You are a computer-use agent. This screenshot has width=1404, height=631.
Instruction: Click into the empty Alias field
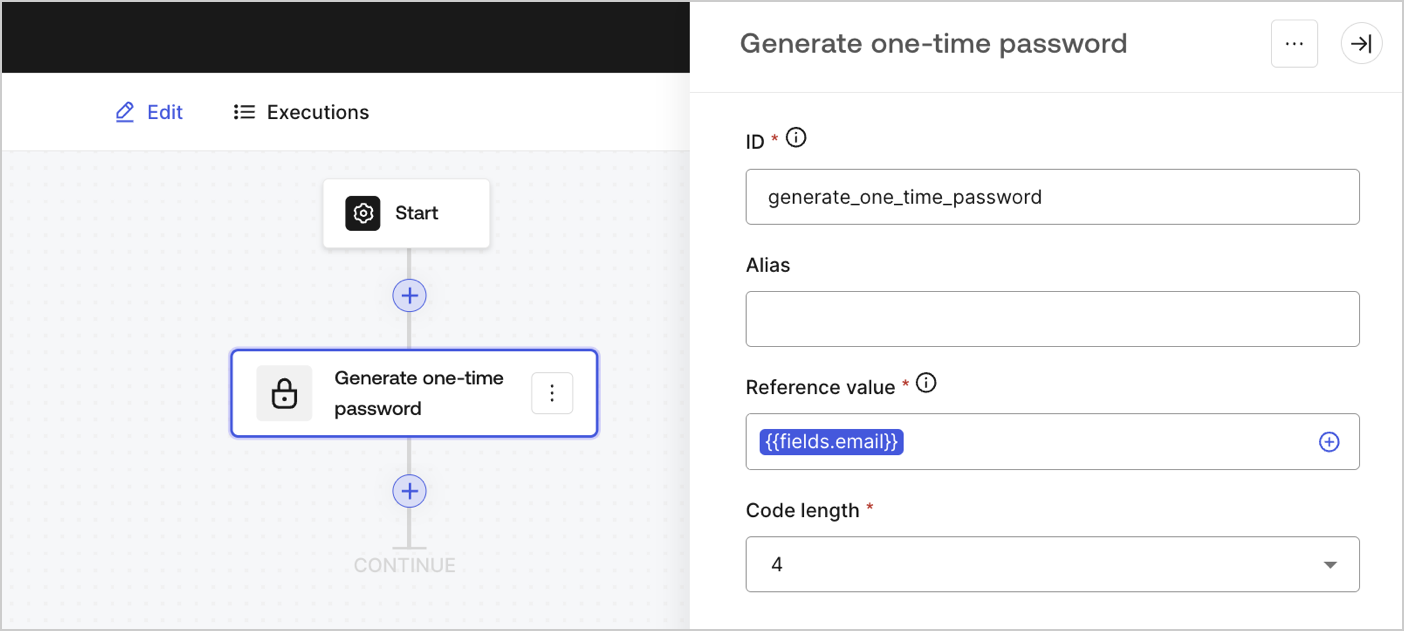pos(1052,319)
